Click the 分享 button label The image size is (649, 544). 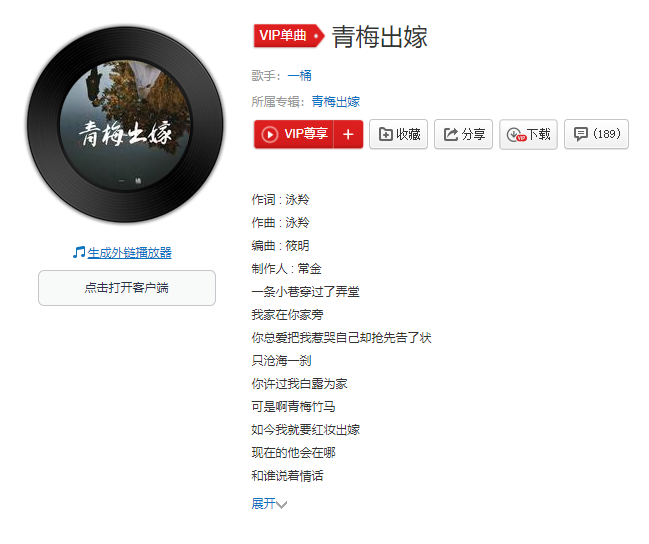pos(474,134)
